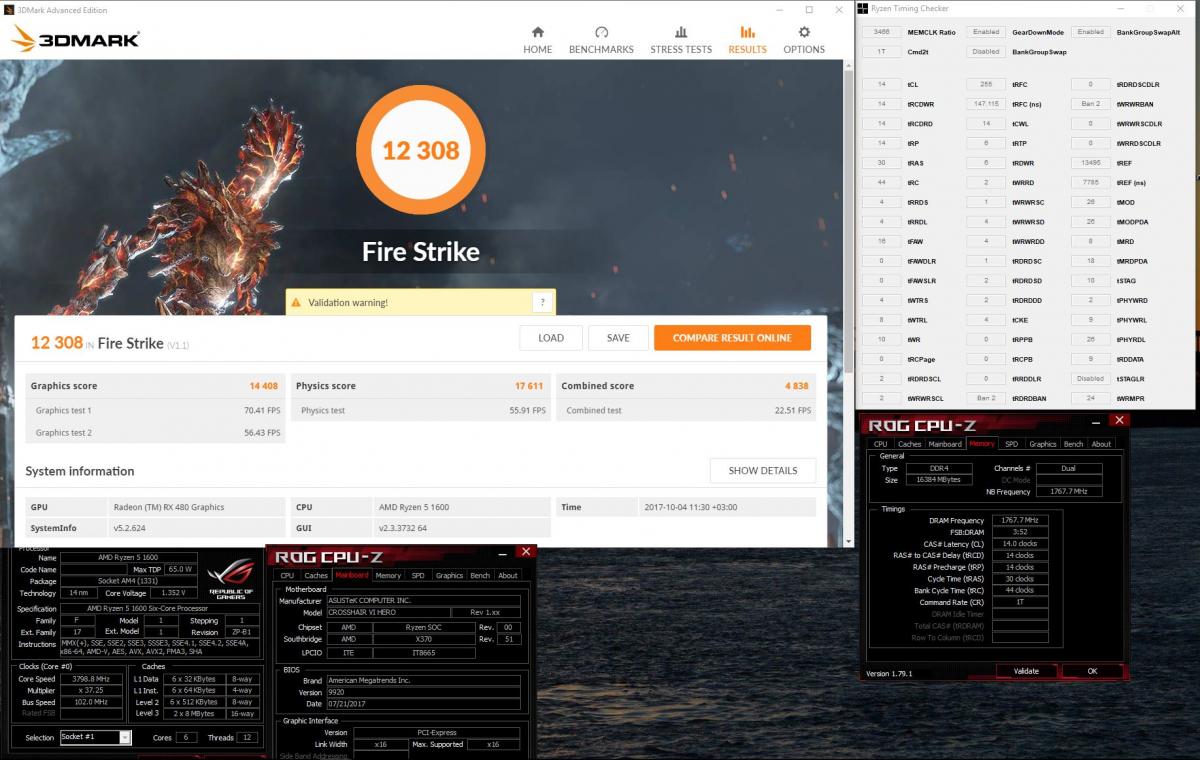Open the STRESS TESTS section
The image size is (1200, 760).
pos(681,40)
